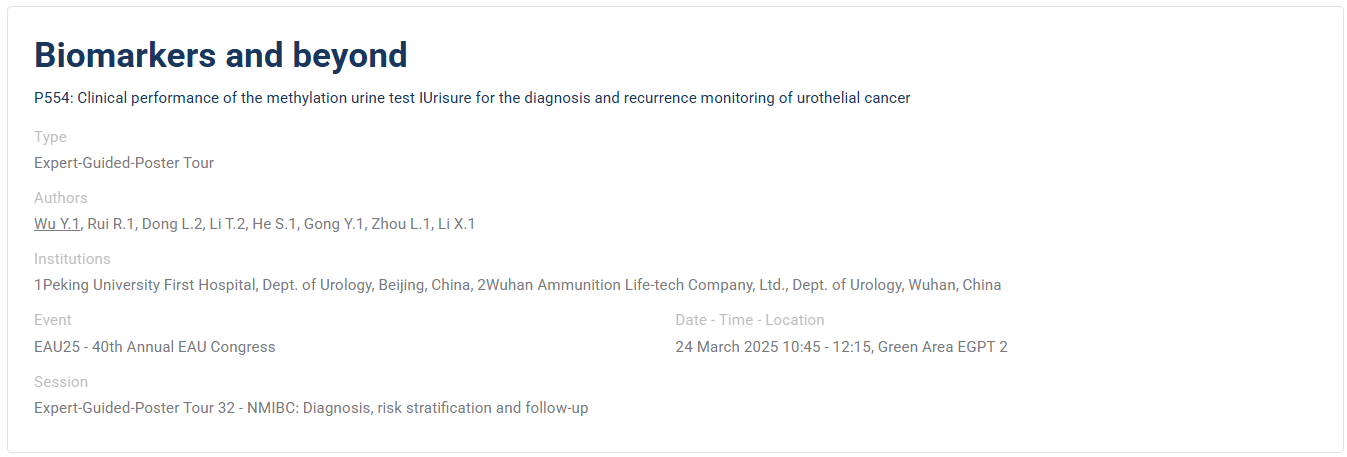Screen dimensions: 1347x457
Task: Click author name Dong L.2
Action: pos(171,224)
